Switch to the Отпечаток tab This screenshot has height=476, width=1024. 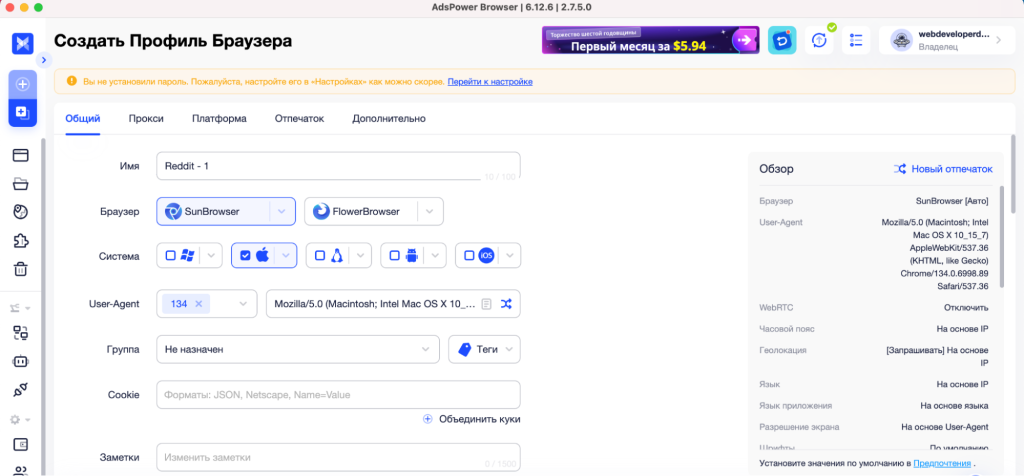299,119
